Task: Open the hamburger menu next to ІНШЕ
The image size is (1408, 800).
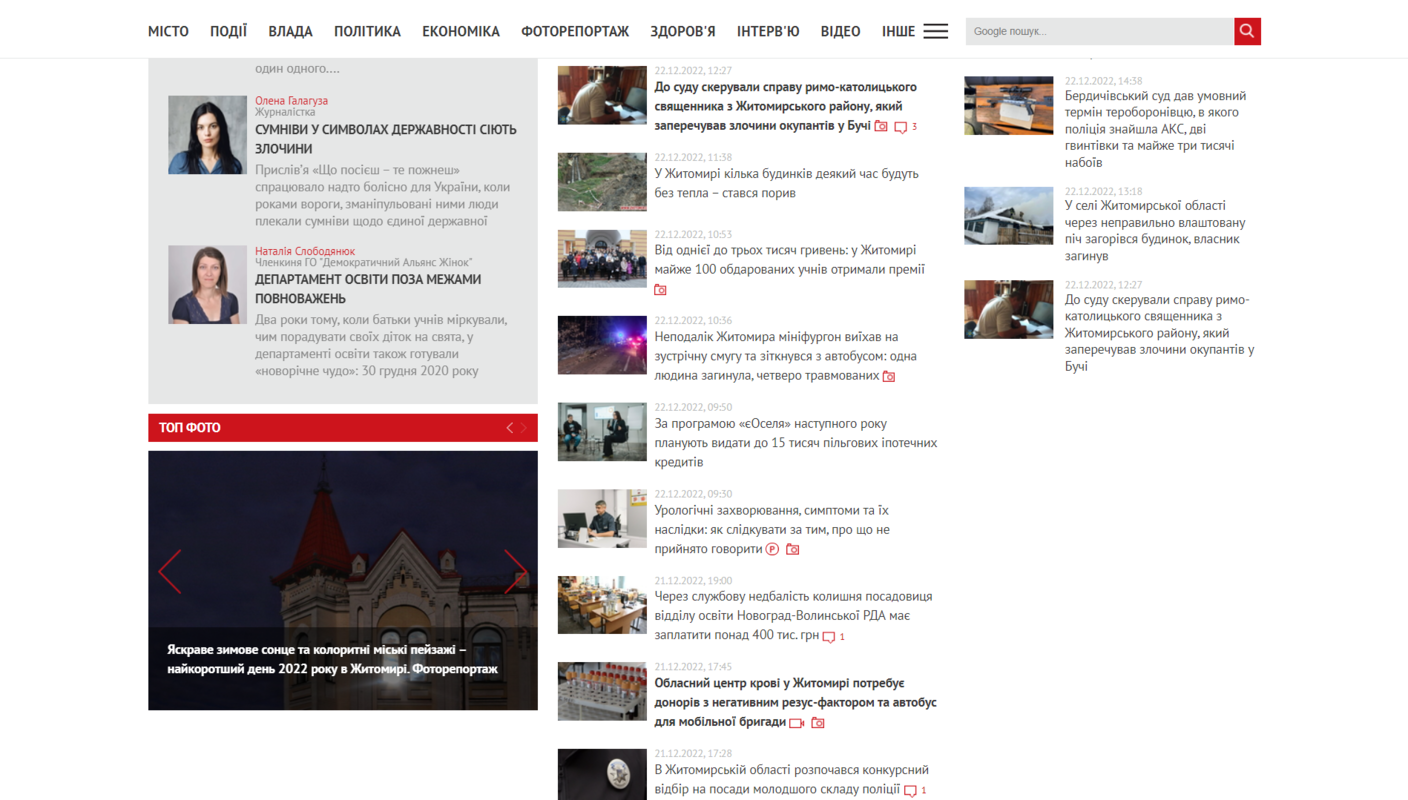Action: pos(935,31)
